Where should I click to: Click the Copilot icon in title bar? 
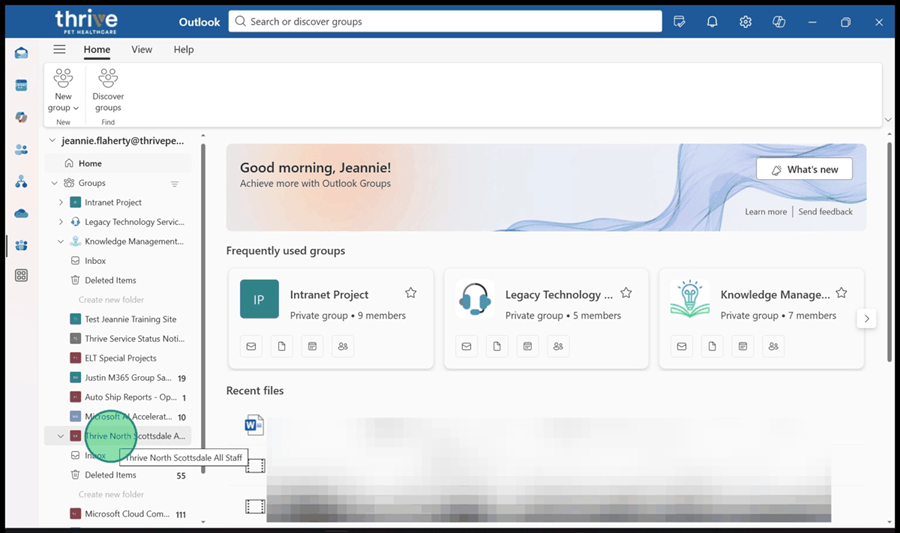tap(779, 22)
